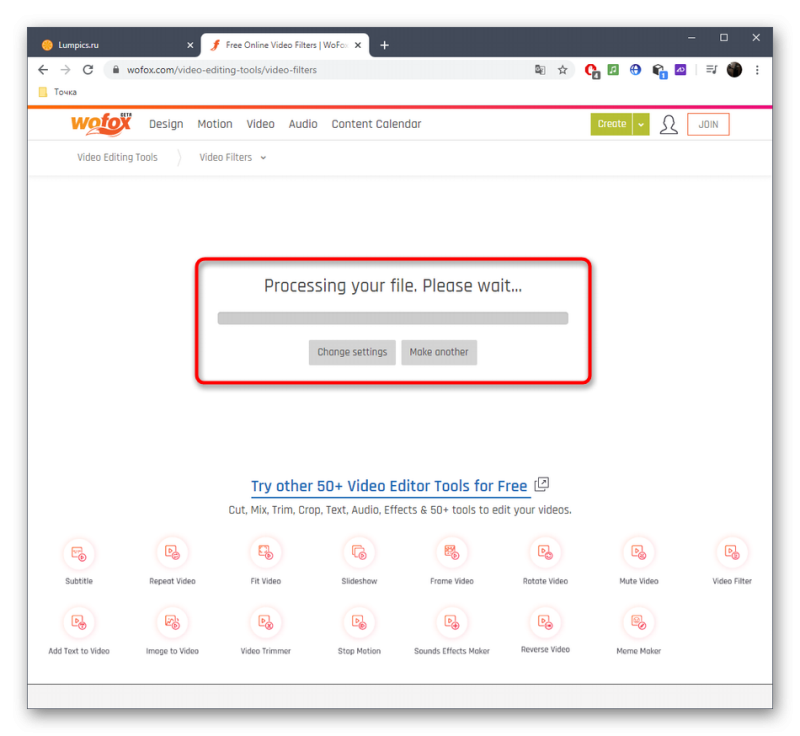800x736 pixels.
Task: Open the Content Calendar menu
Action: [x=376, y=124]
